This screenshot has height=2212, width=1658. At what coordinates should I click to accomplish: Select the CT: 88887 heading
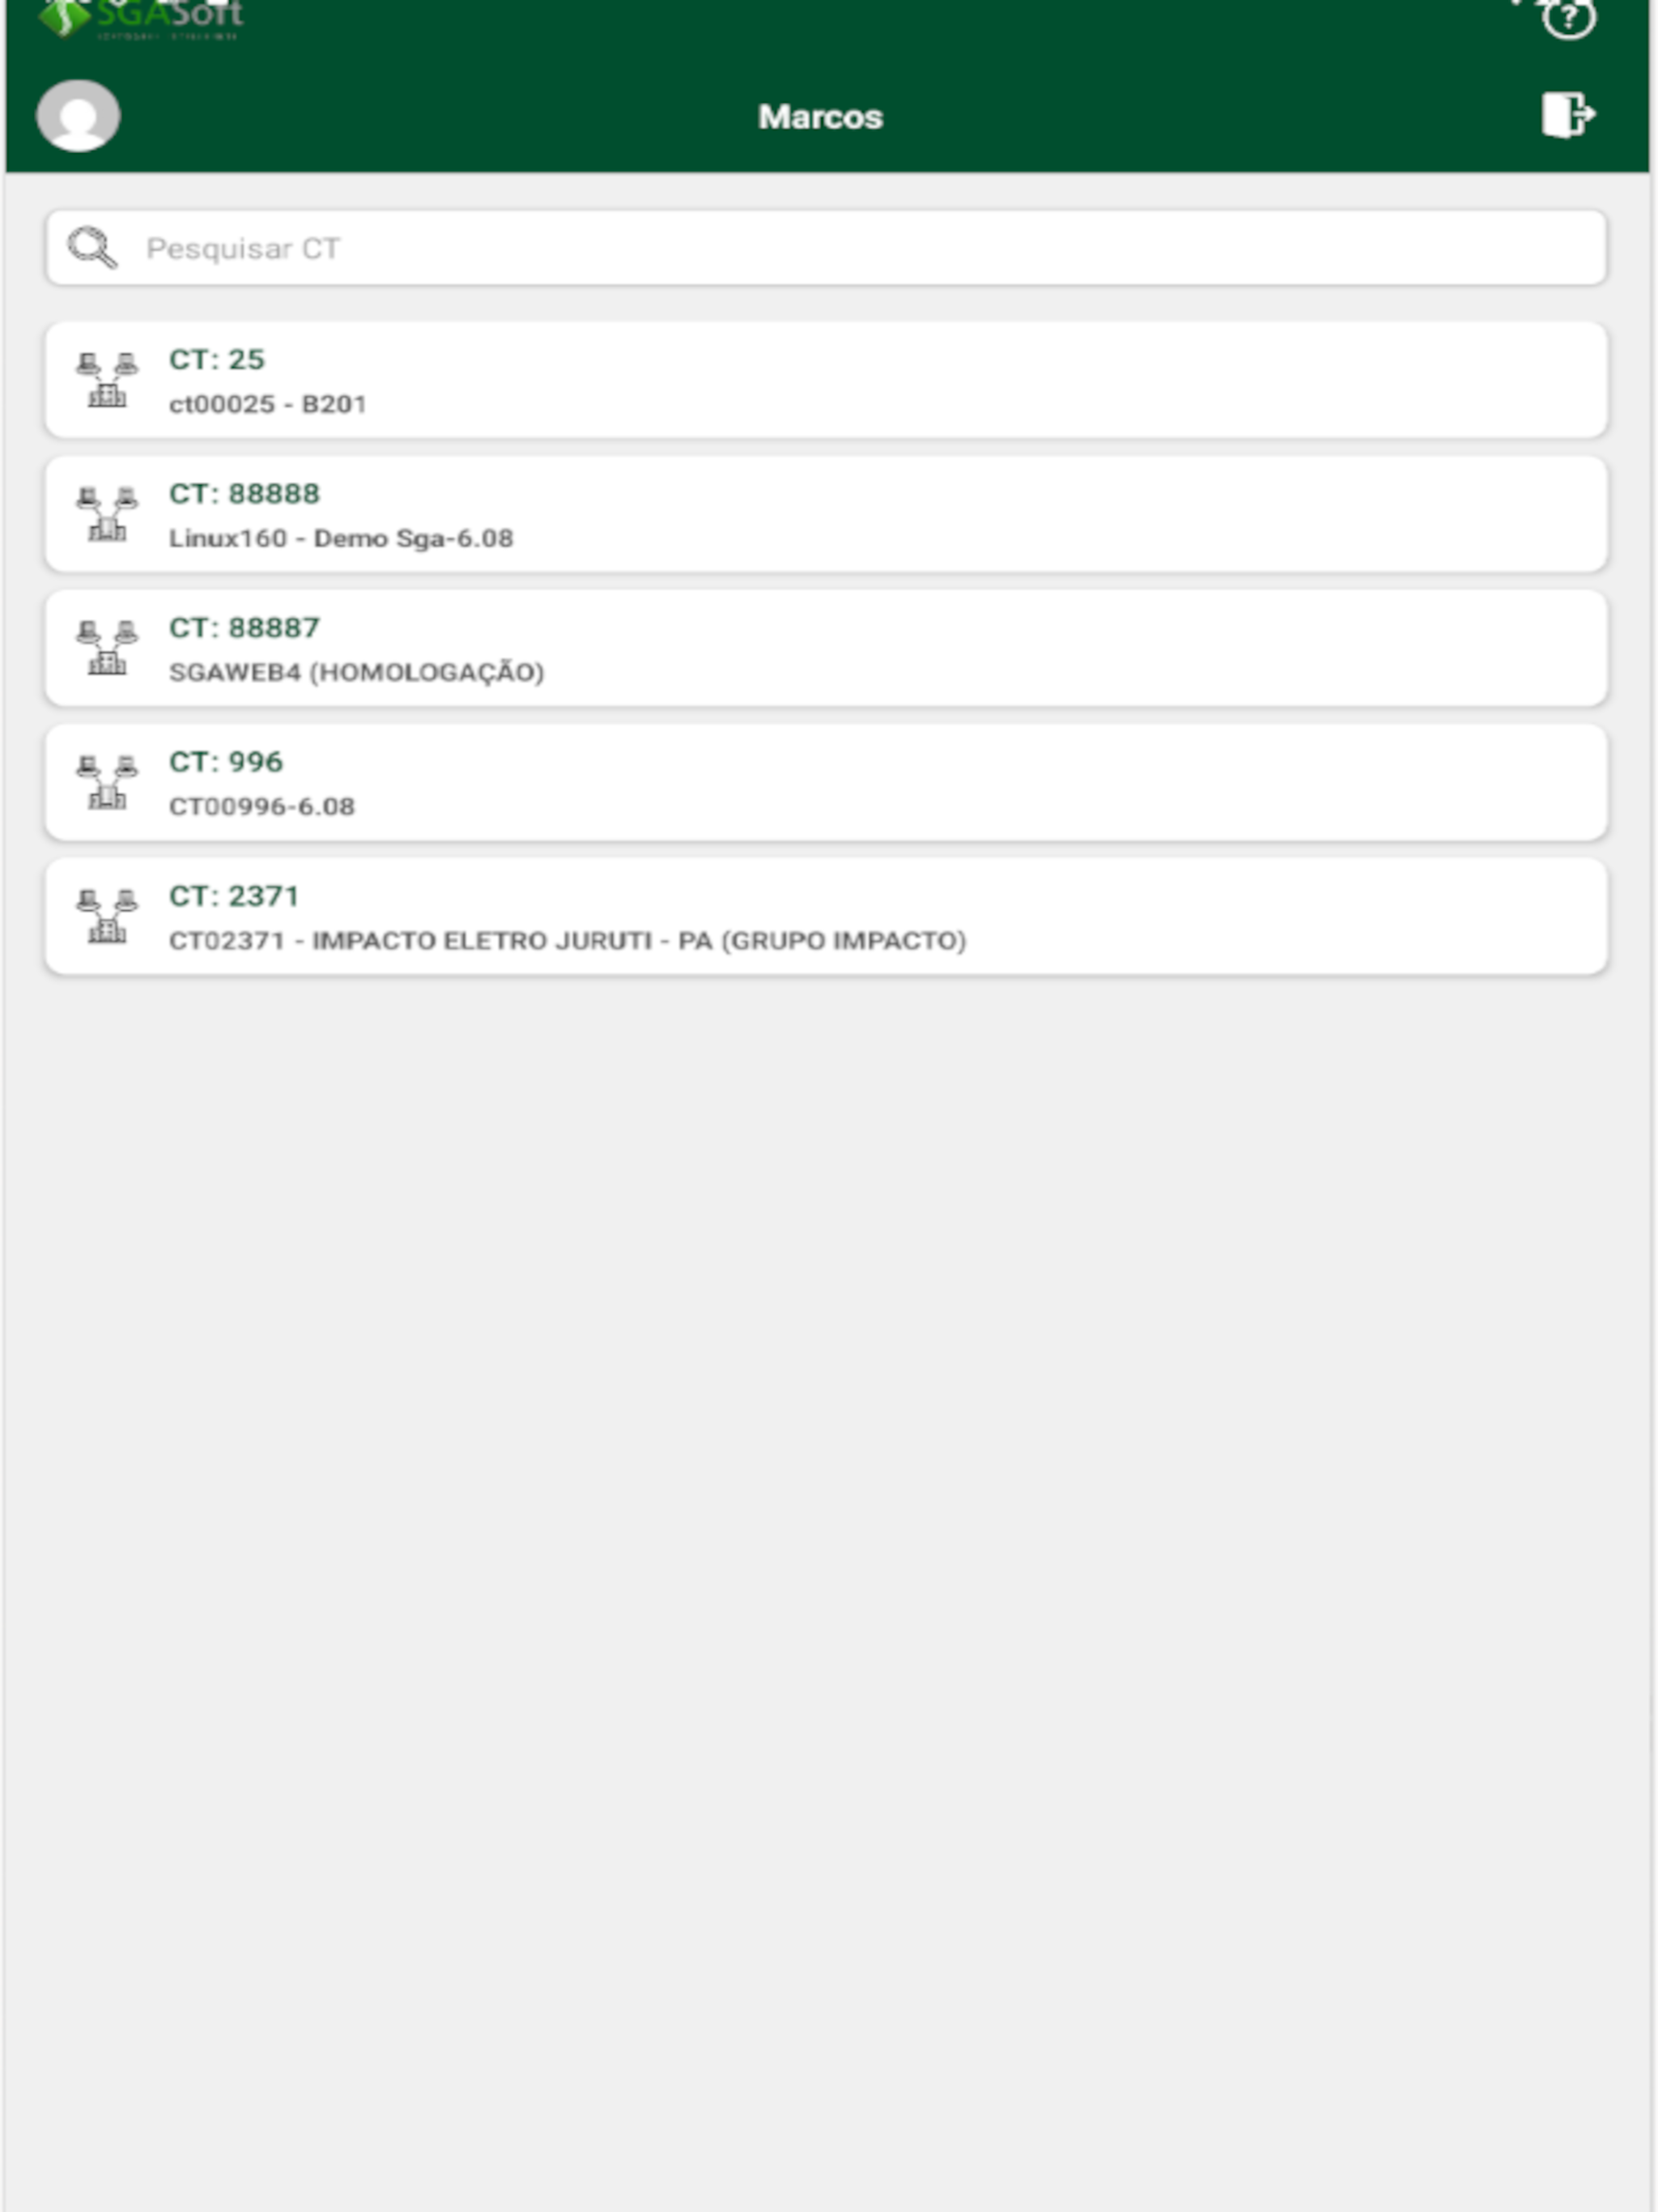coord(244,628)
